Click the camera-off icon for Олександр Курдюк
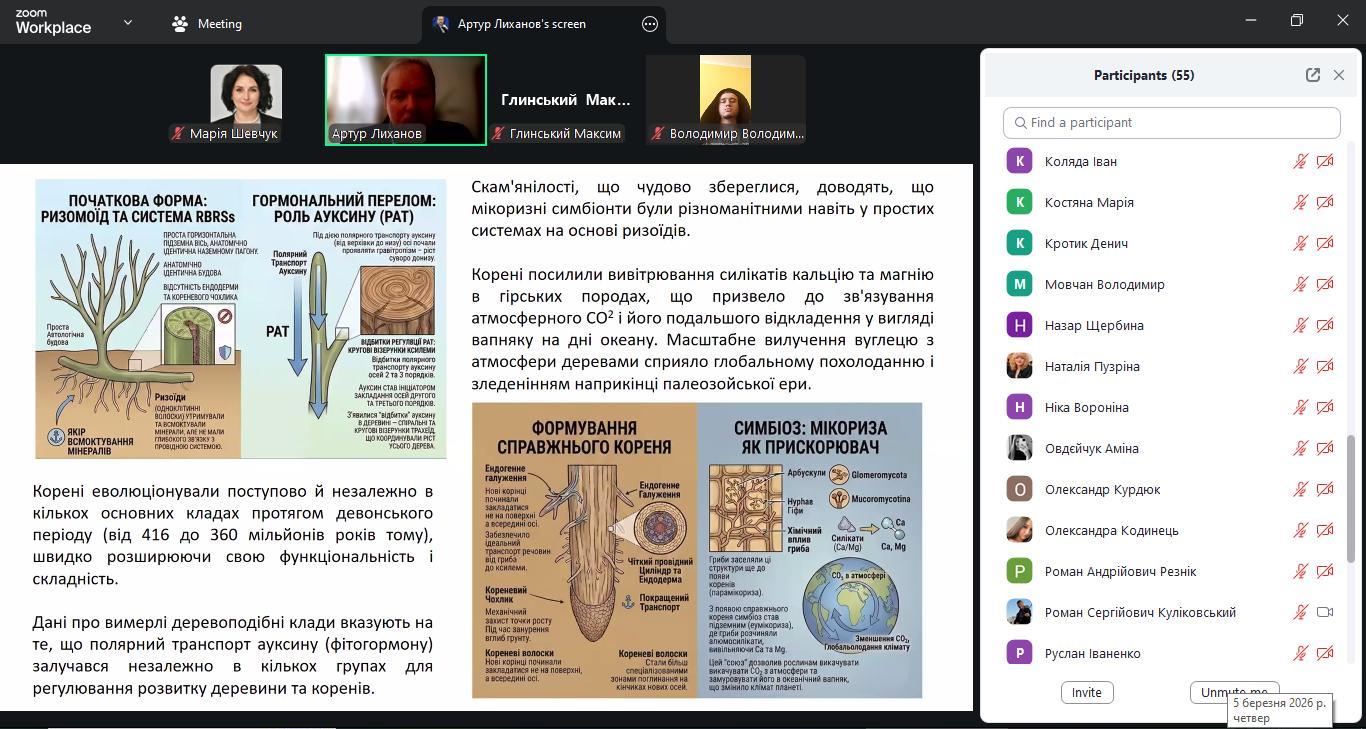 pyautogui.click(x=1325, y=489)
